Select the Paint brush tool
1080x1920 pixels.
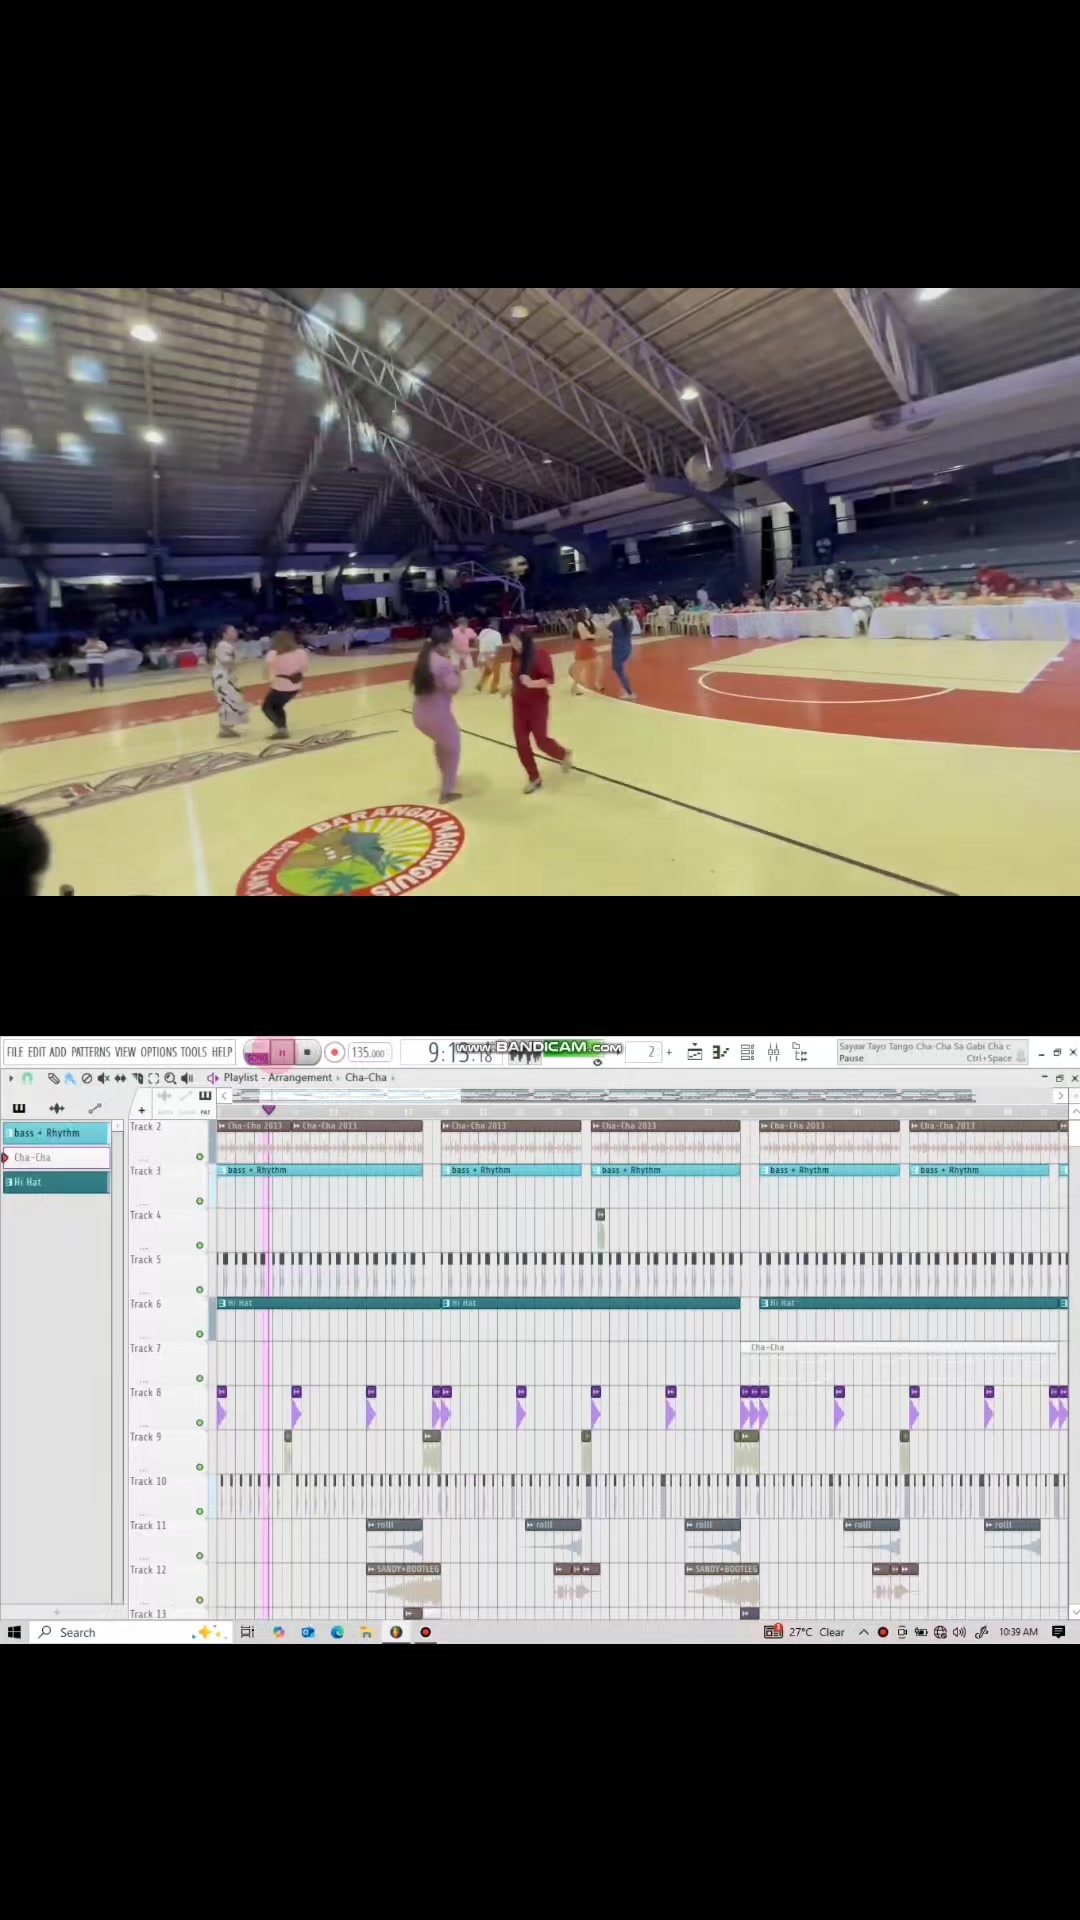69,1078
